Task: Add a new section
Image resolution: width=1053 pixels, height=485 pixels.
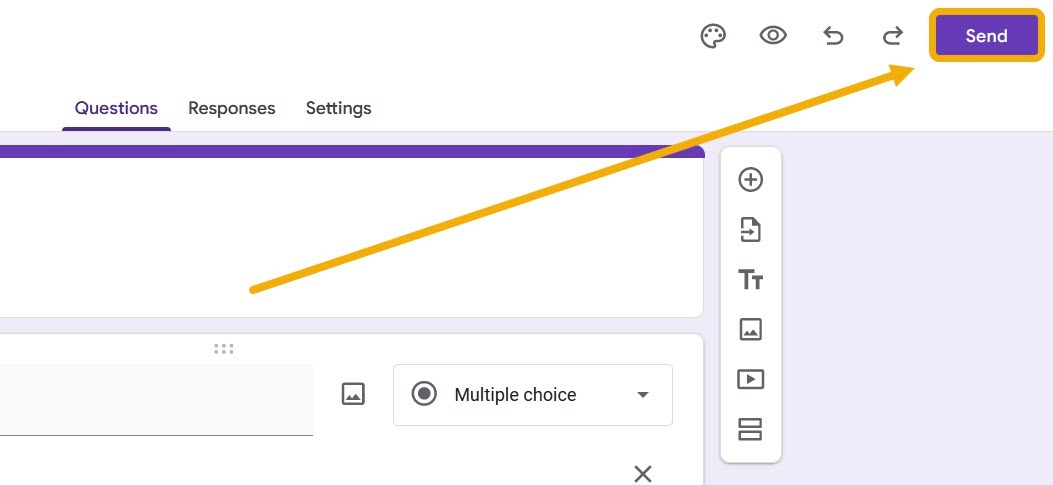Action: [x=750, y=429]
